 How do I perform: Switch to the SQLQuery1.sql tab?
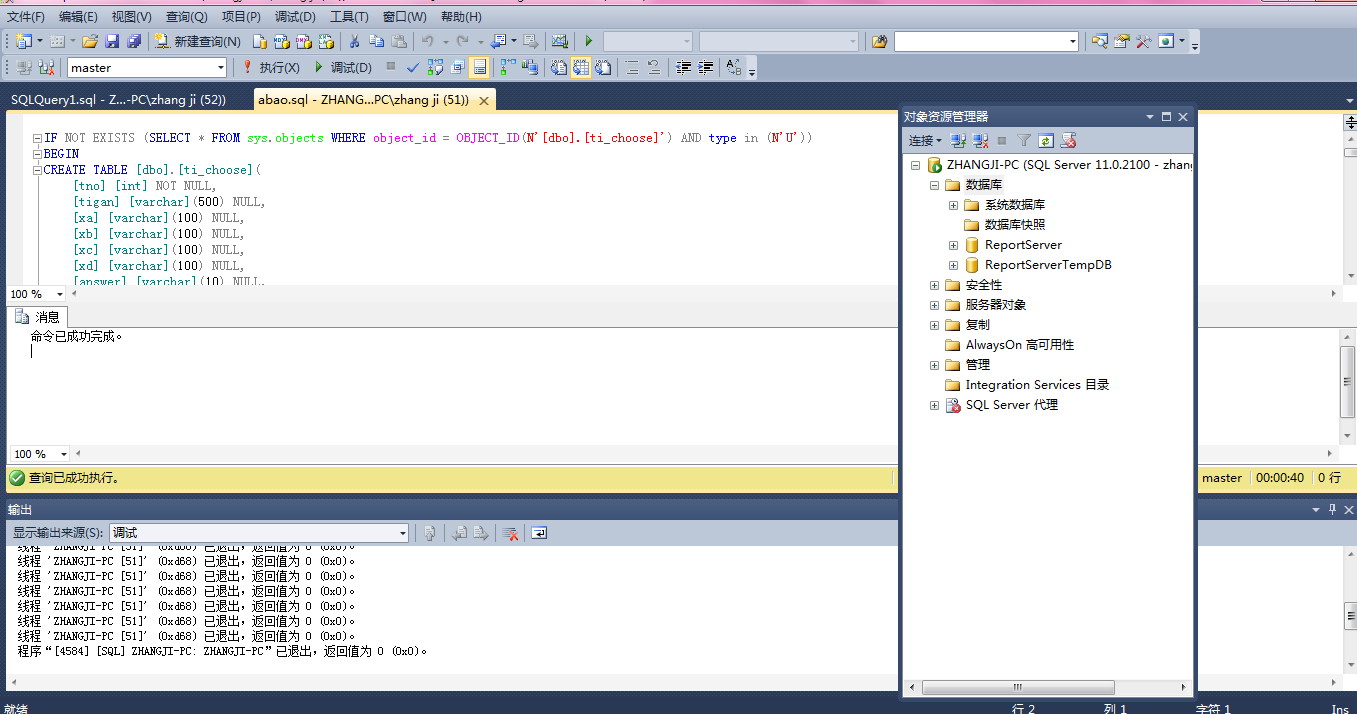pos(118,100)
